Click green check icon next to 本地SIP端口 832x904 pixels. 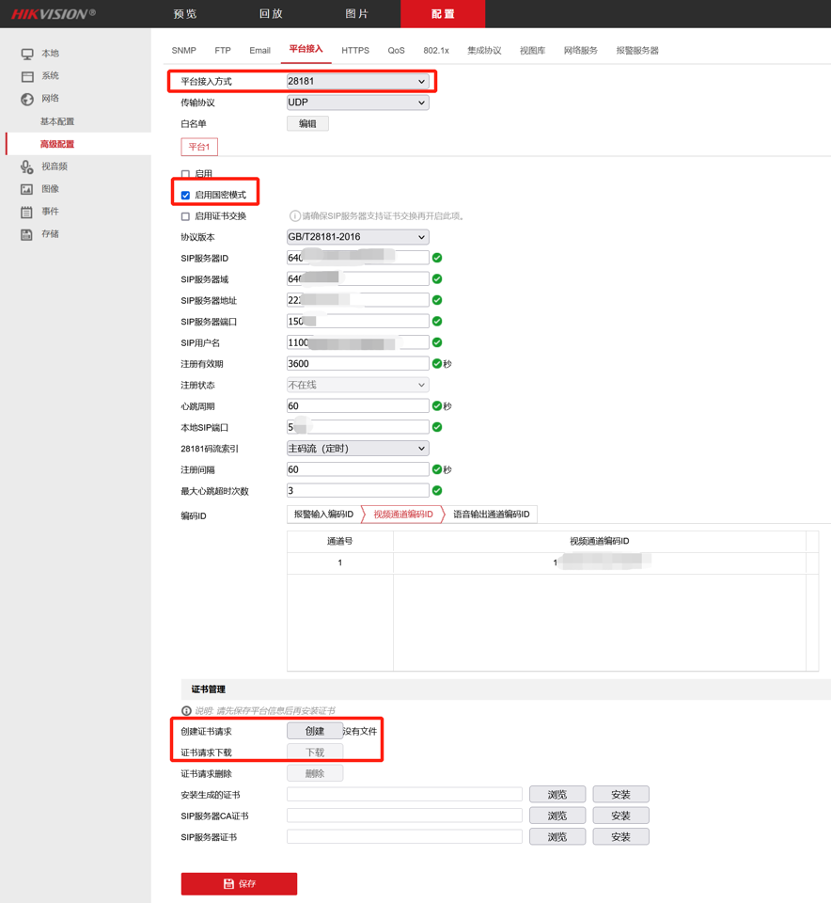pos(437,427)
